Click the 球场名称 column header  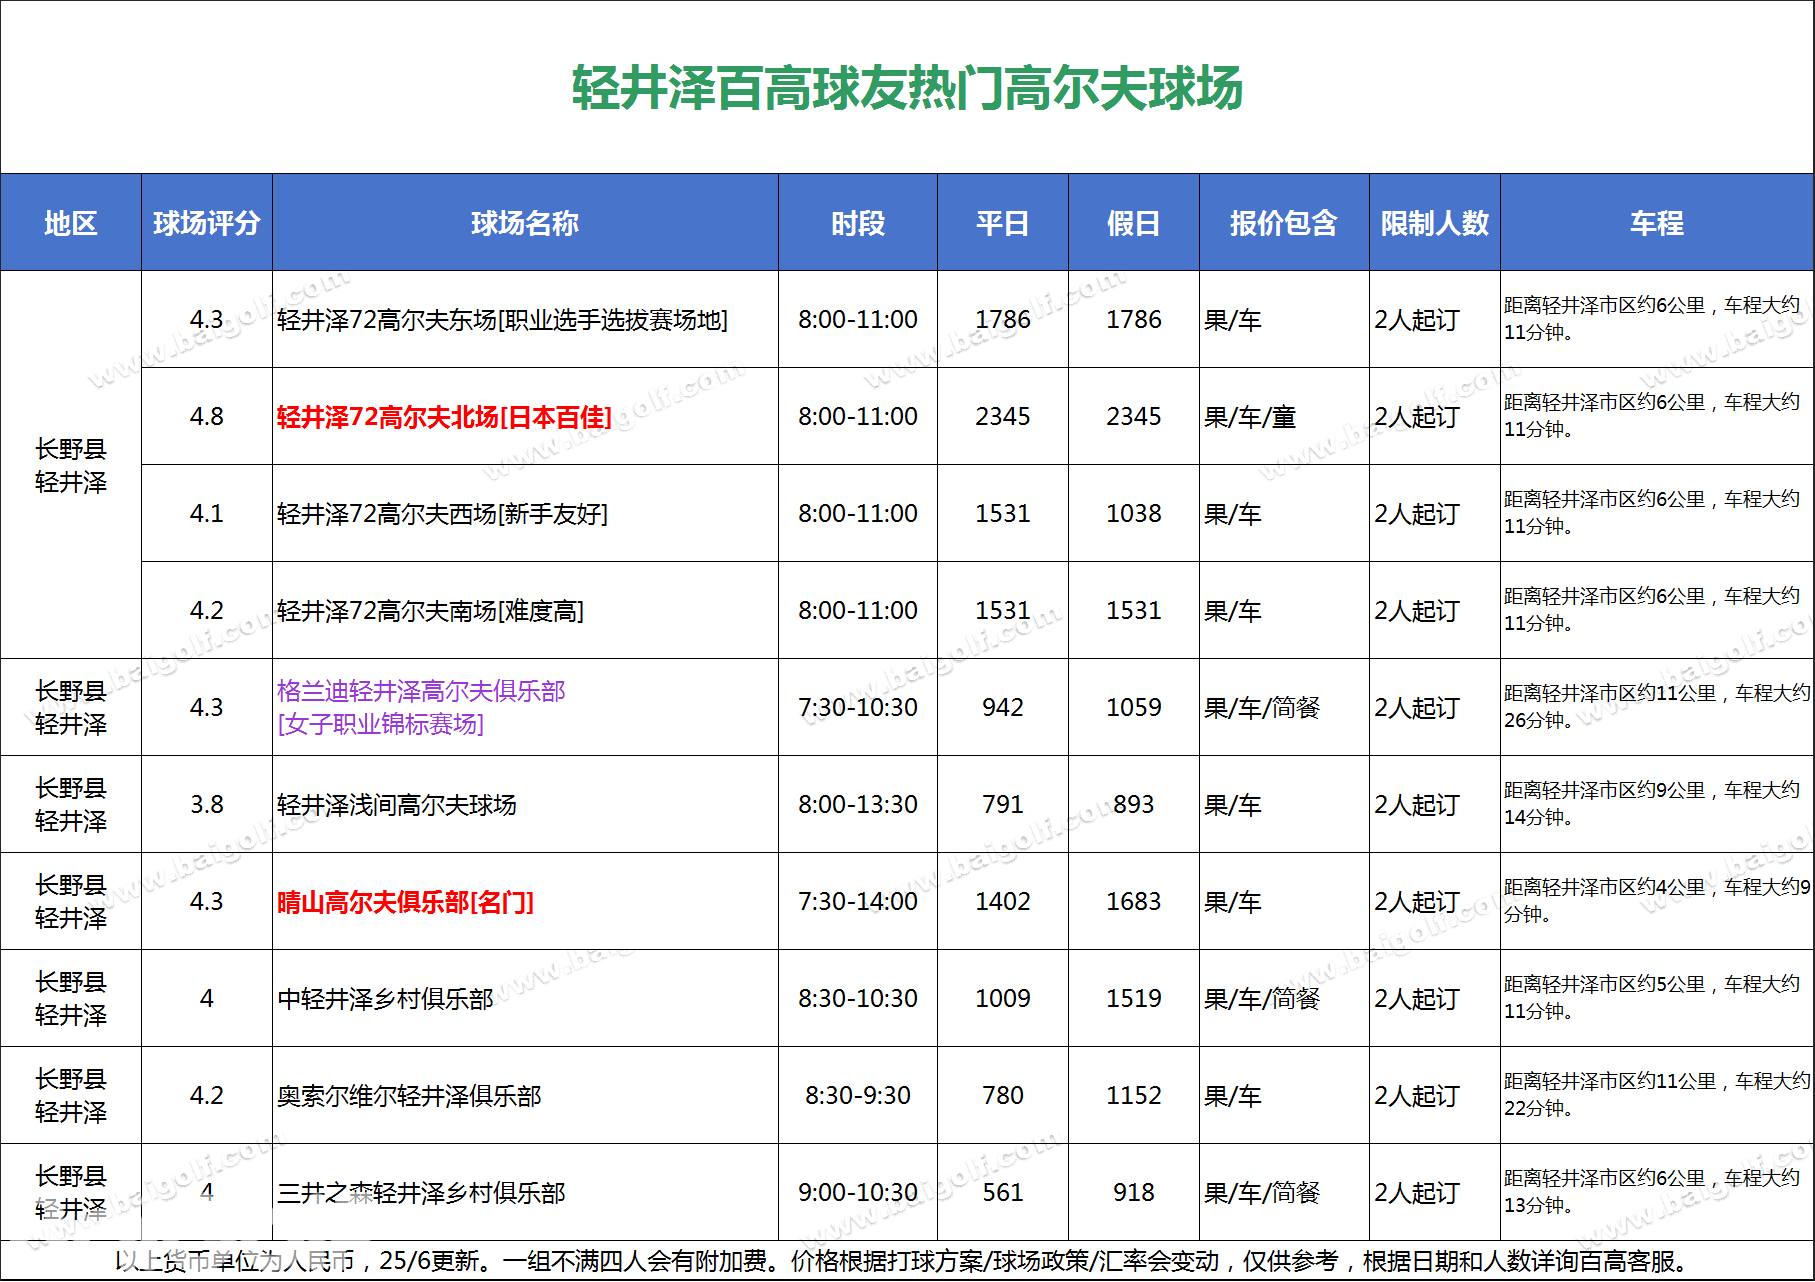pos(524,223)
